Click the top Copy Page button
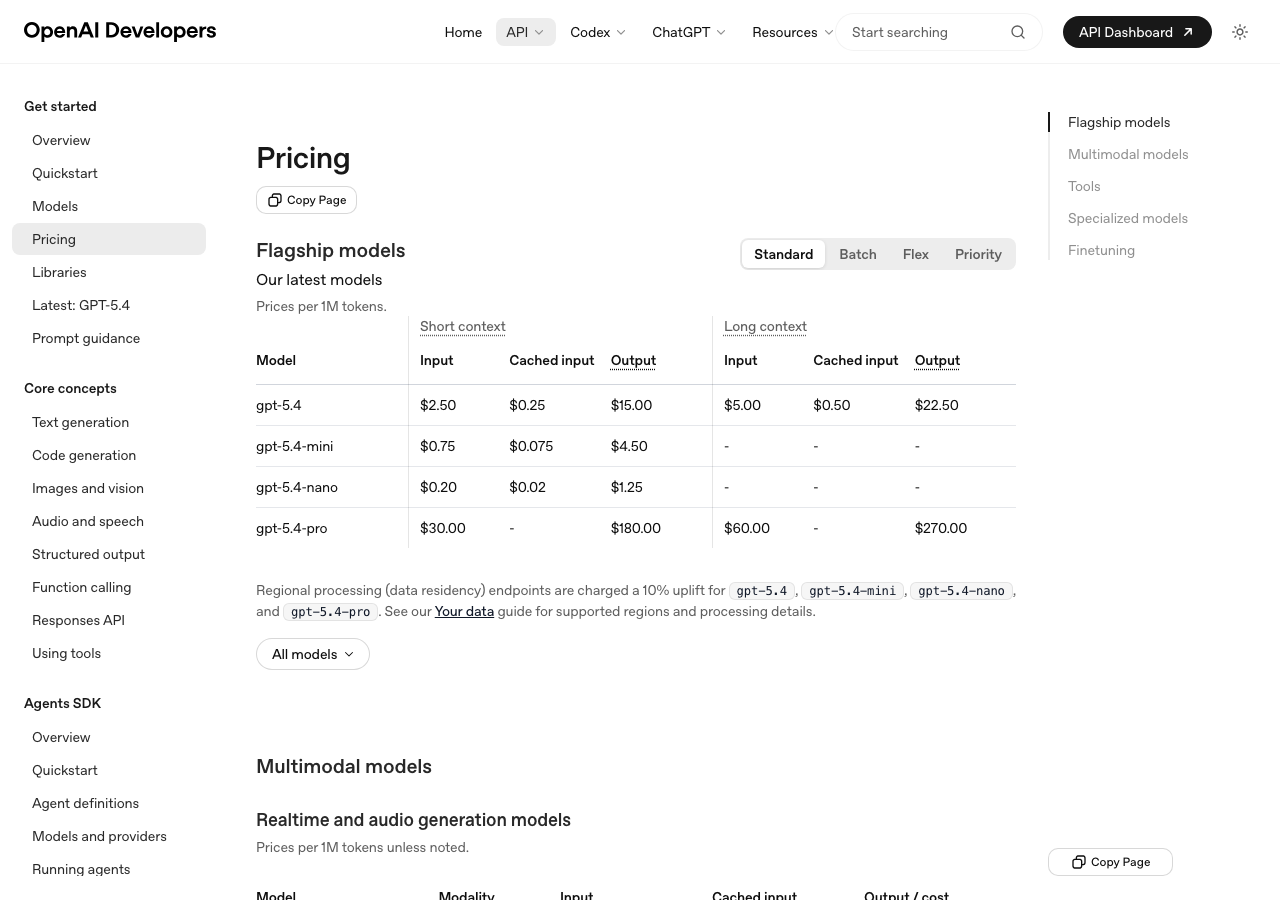This screenshot has width=1280, height=900. tap(307, 200)
